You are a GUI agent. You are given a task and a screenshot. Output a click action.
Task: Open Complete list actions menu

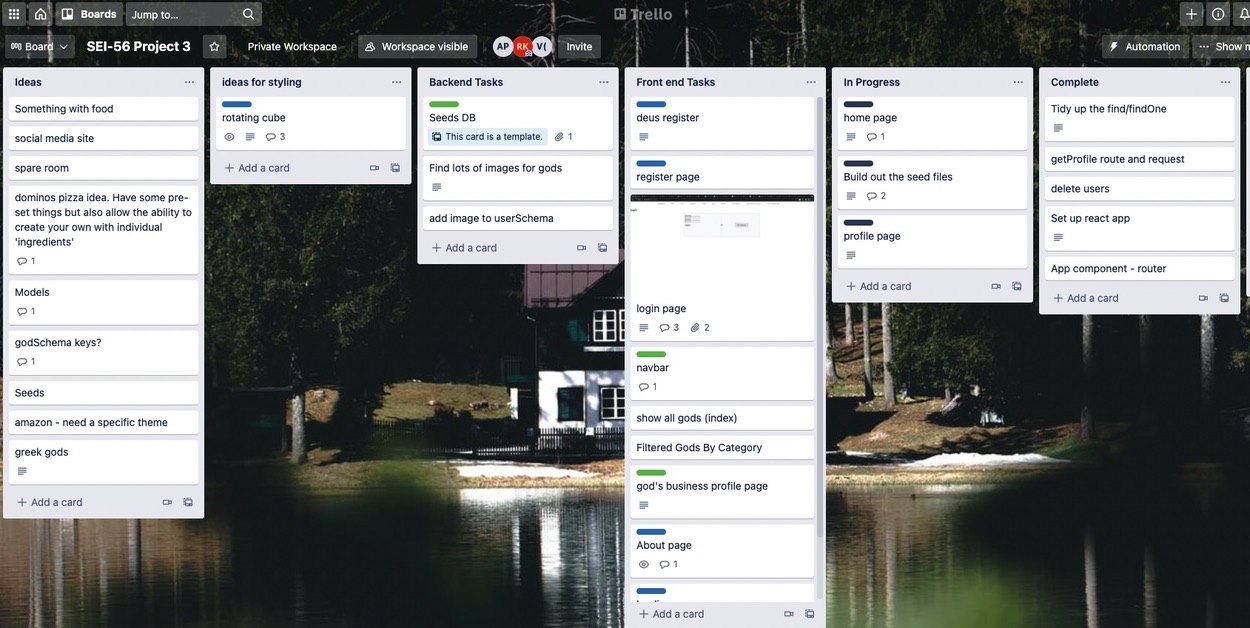tap(1225, 82)
